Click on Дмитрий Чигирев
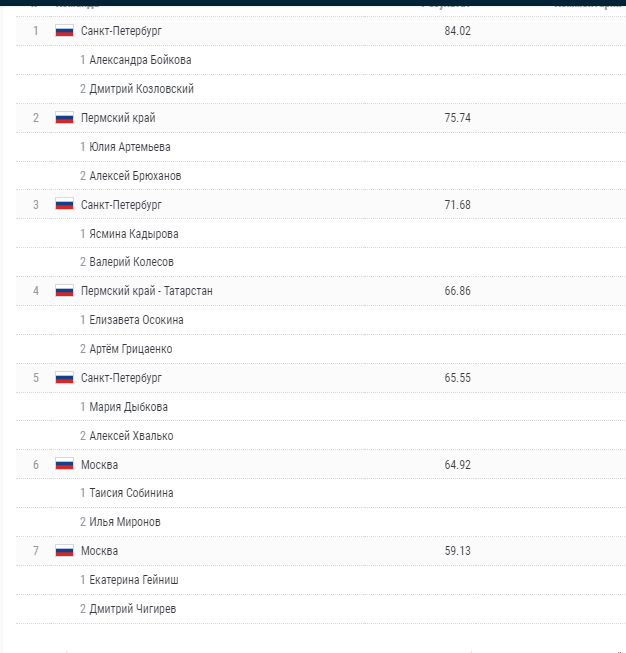 pyautogui.click(x=134, y=609)
